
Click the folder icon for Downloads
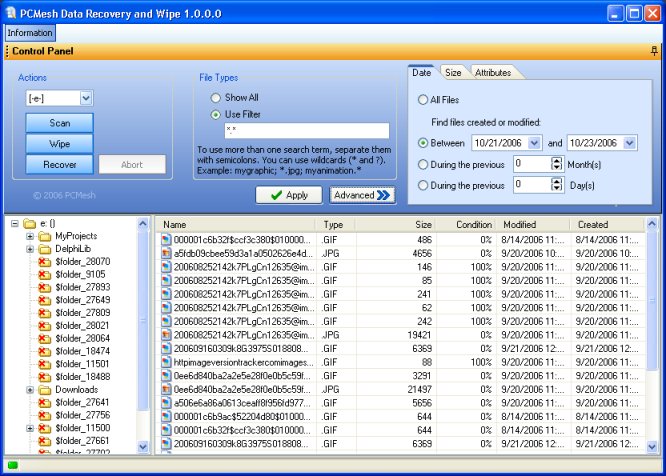[x=45, y=390]
